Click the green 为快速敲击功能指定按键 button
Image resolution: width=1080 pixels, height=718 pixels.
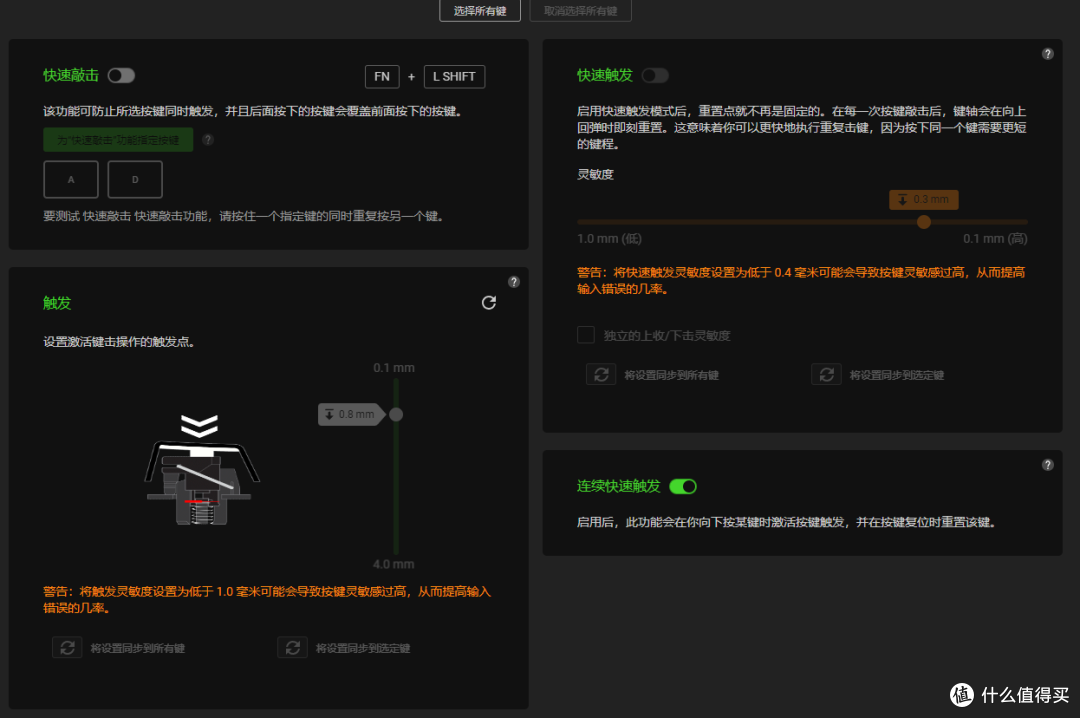[x=118, y=140]
